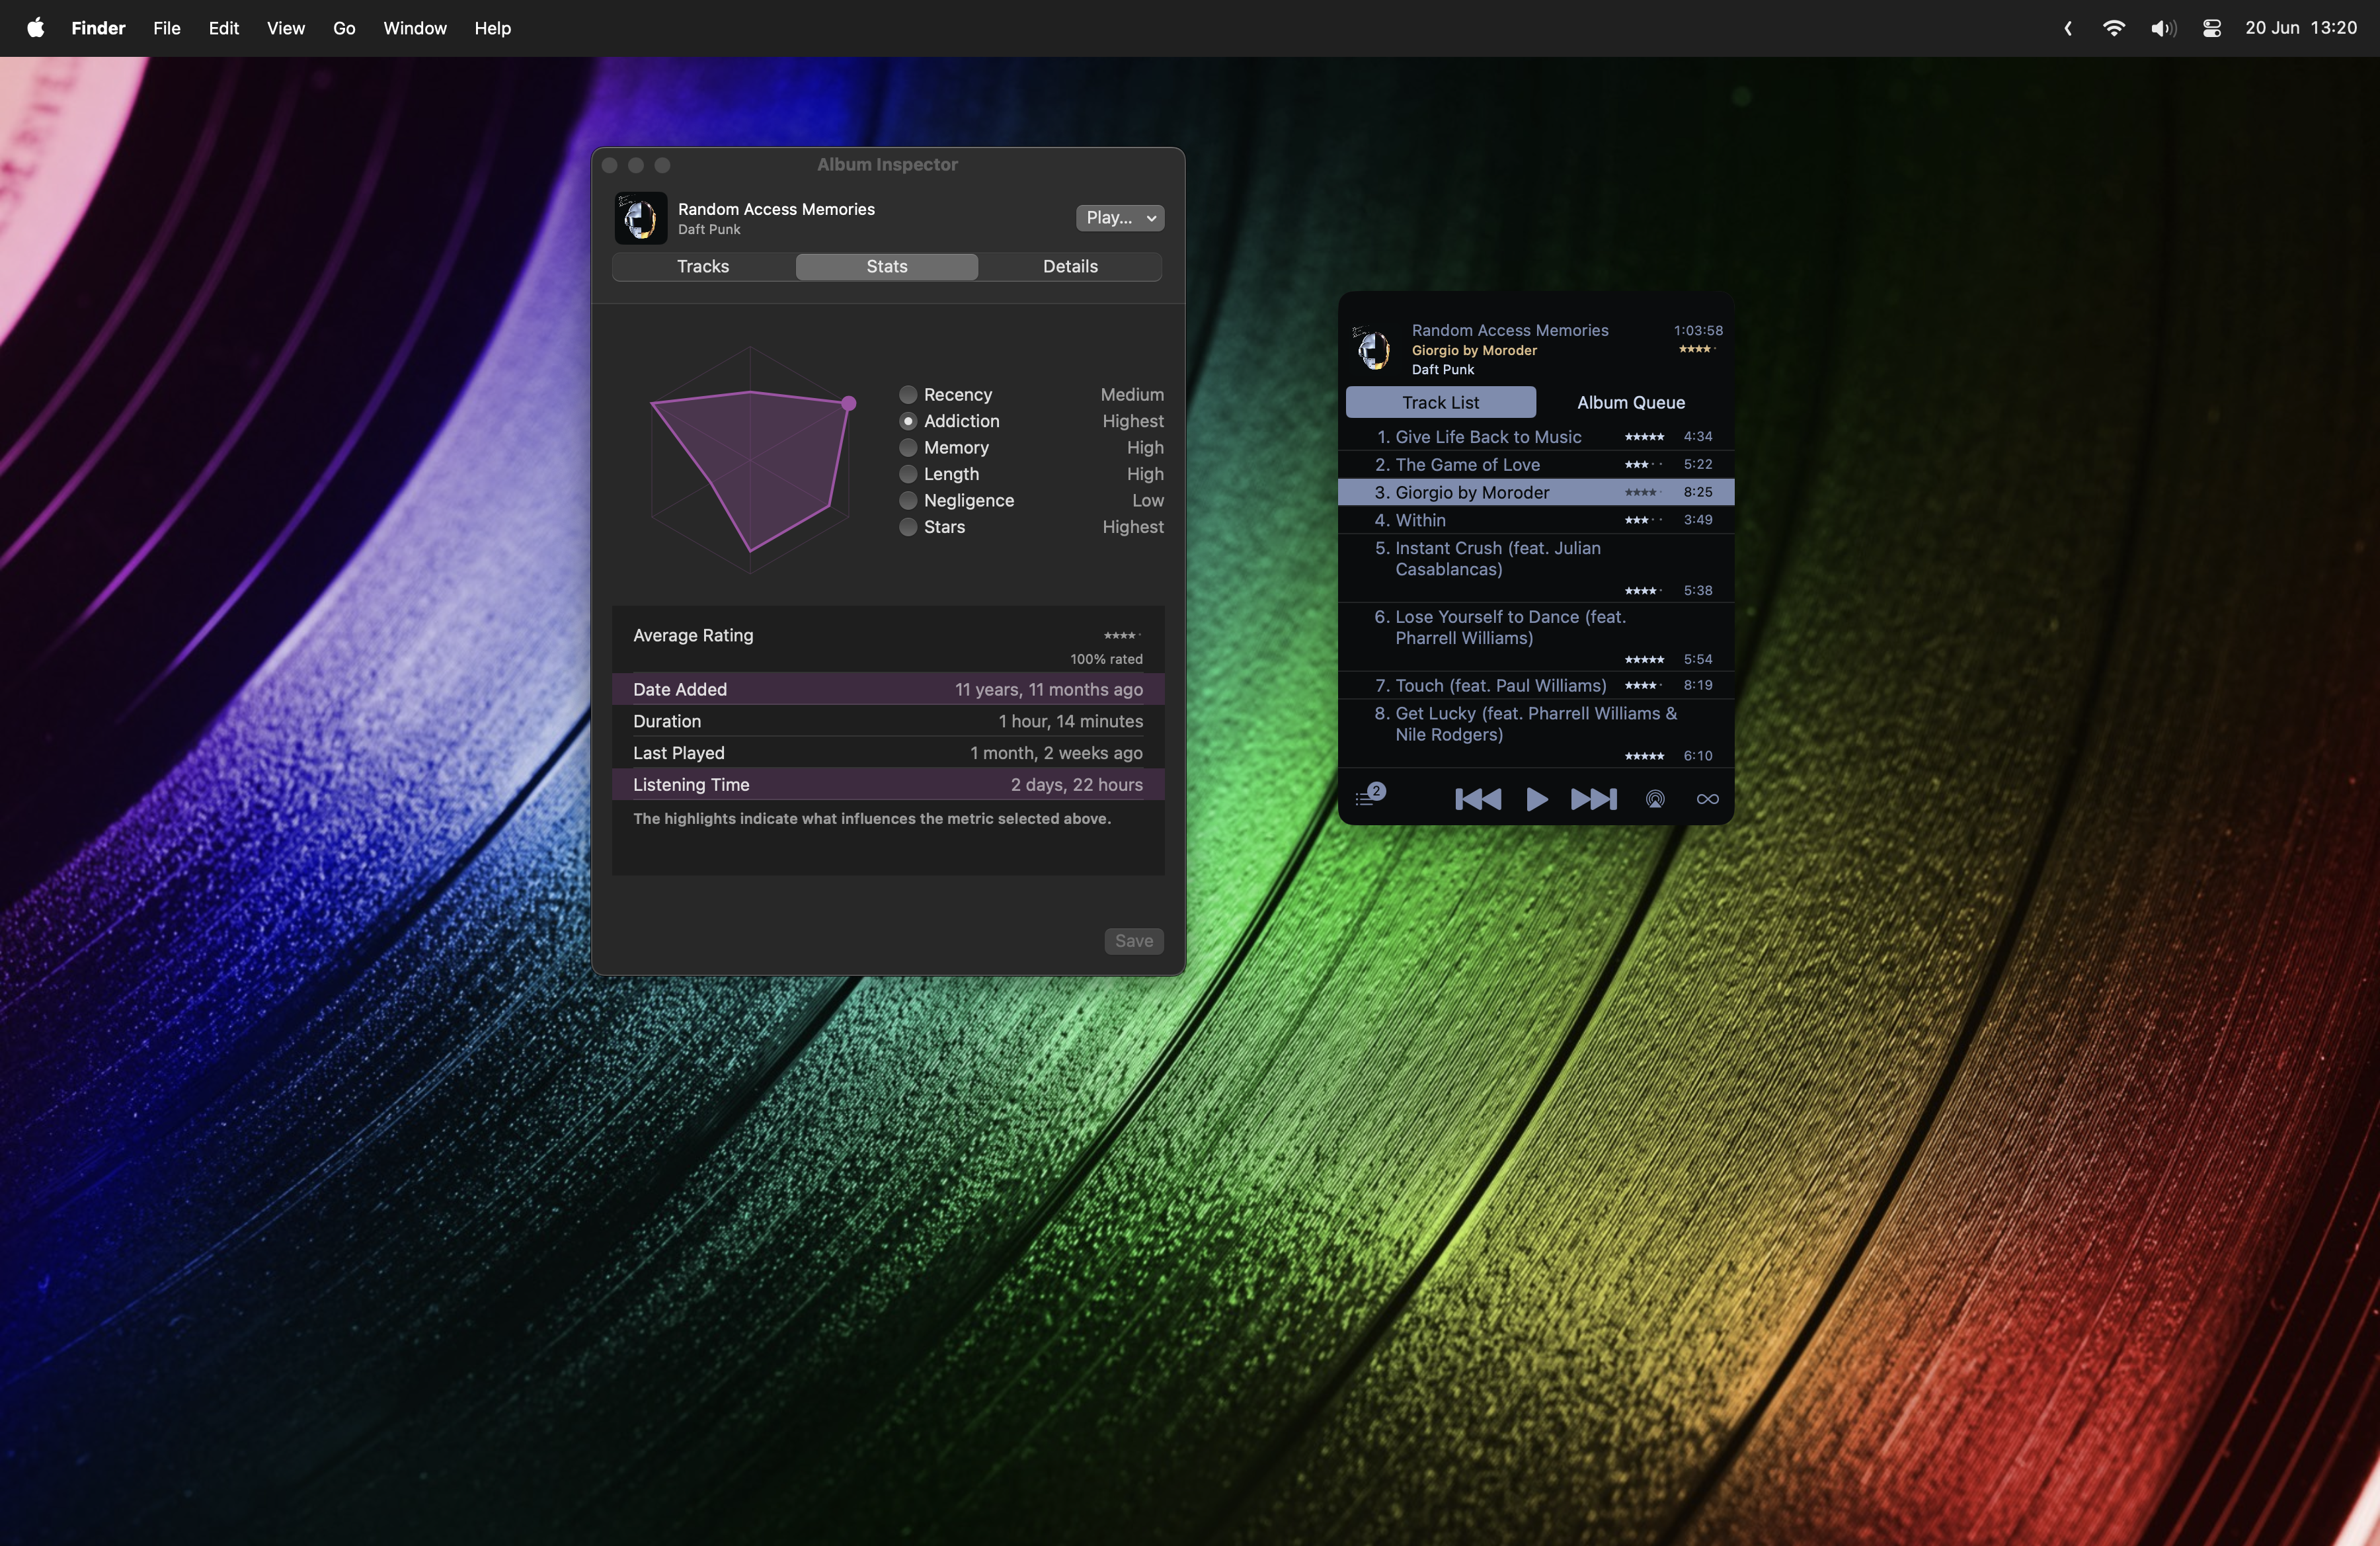Click the highlighted point on radar chart
Image resolution: width=2380 pixels, height=1546 pixels.
coord(848,403)
